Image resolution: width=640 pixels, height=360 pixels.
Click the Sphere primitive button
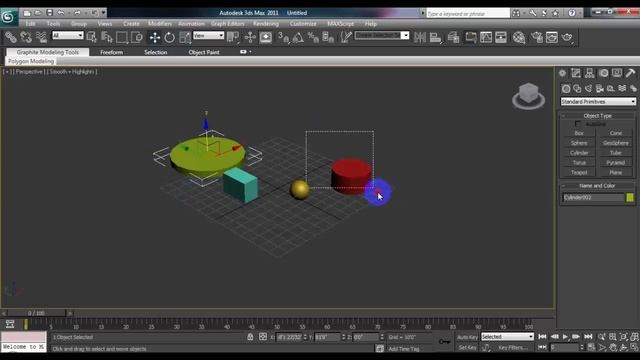[579, 143]
